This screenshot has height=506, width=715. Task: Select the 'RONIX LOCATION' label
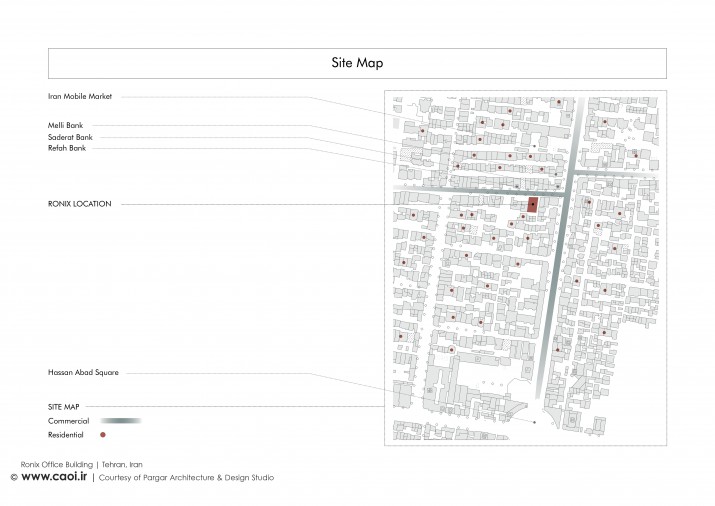click(x=79, y=204)
